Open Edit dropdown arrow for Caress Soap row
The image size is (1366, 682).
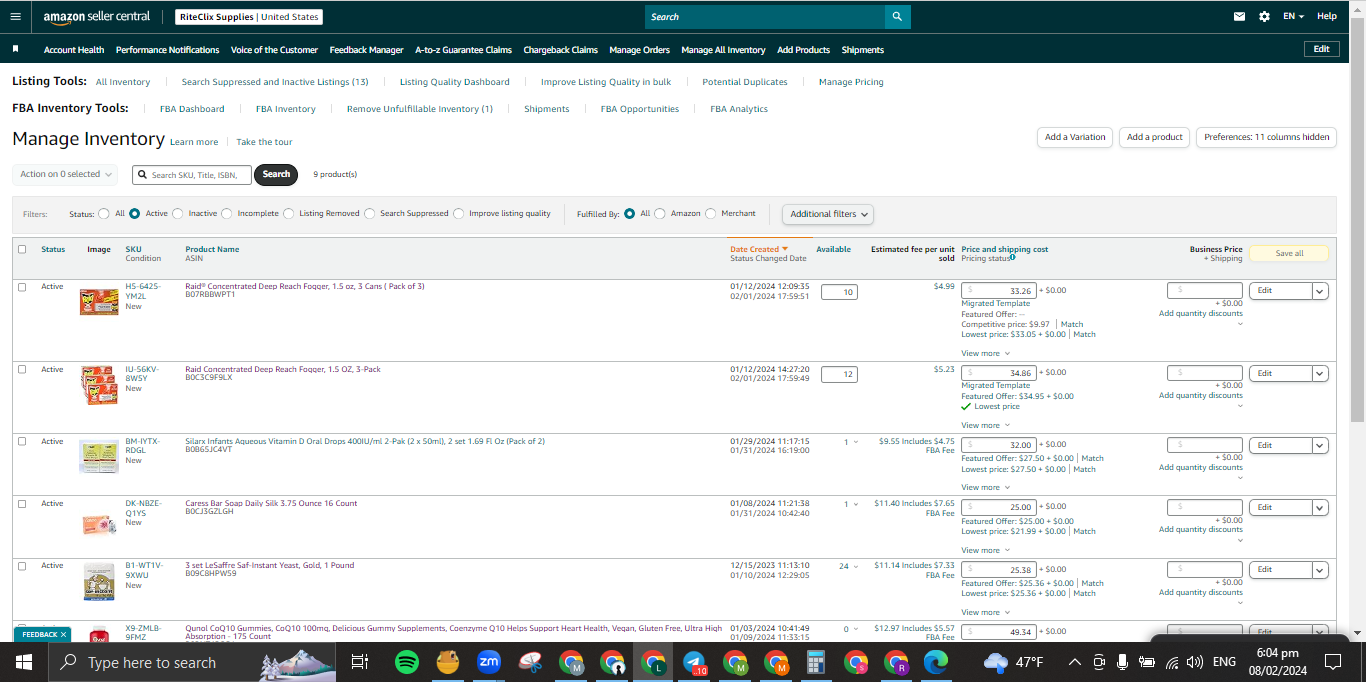(1320, 508)
